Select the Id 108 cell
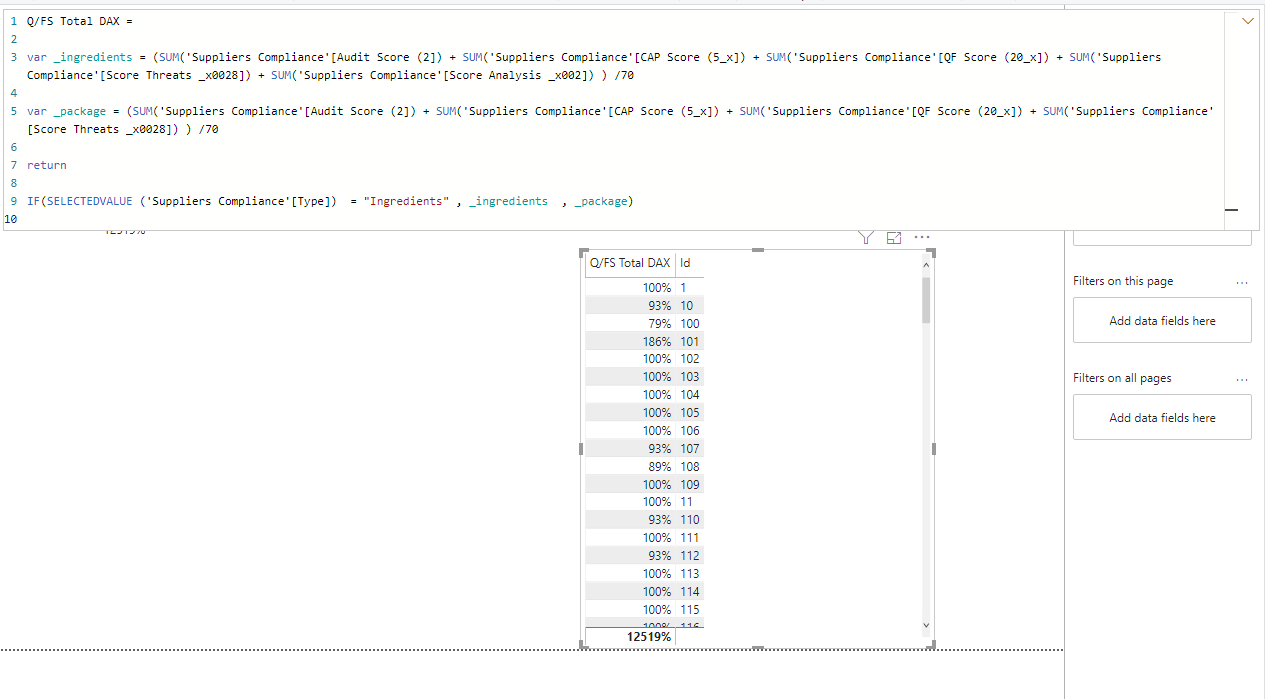Screen dimensions: 1265x699 tap(690, 466)
